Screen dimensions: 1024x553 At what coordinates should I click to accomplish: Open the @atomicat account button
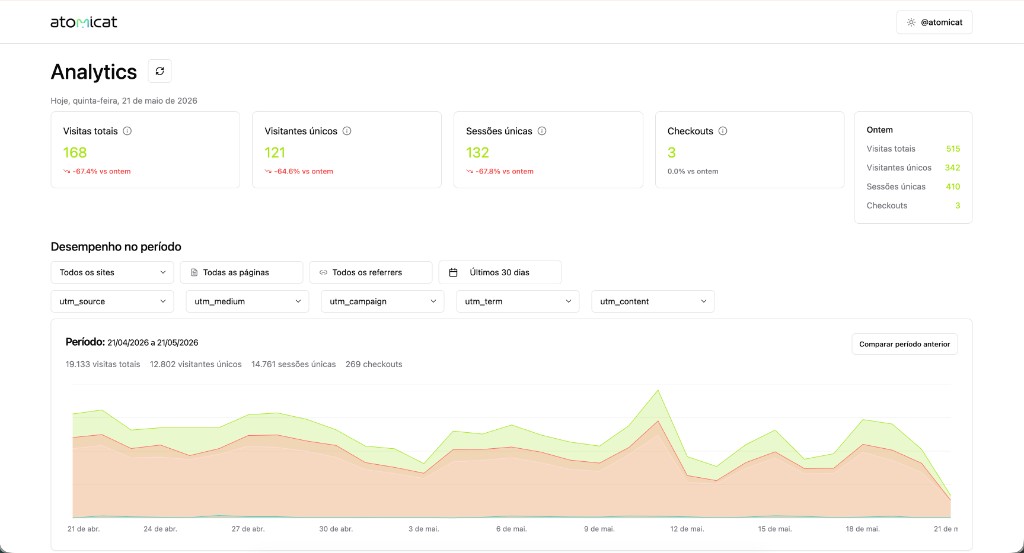(934, 22)
